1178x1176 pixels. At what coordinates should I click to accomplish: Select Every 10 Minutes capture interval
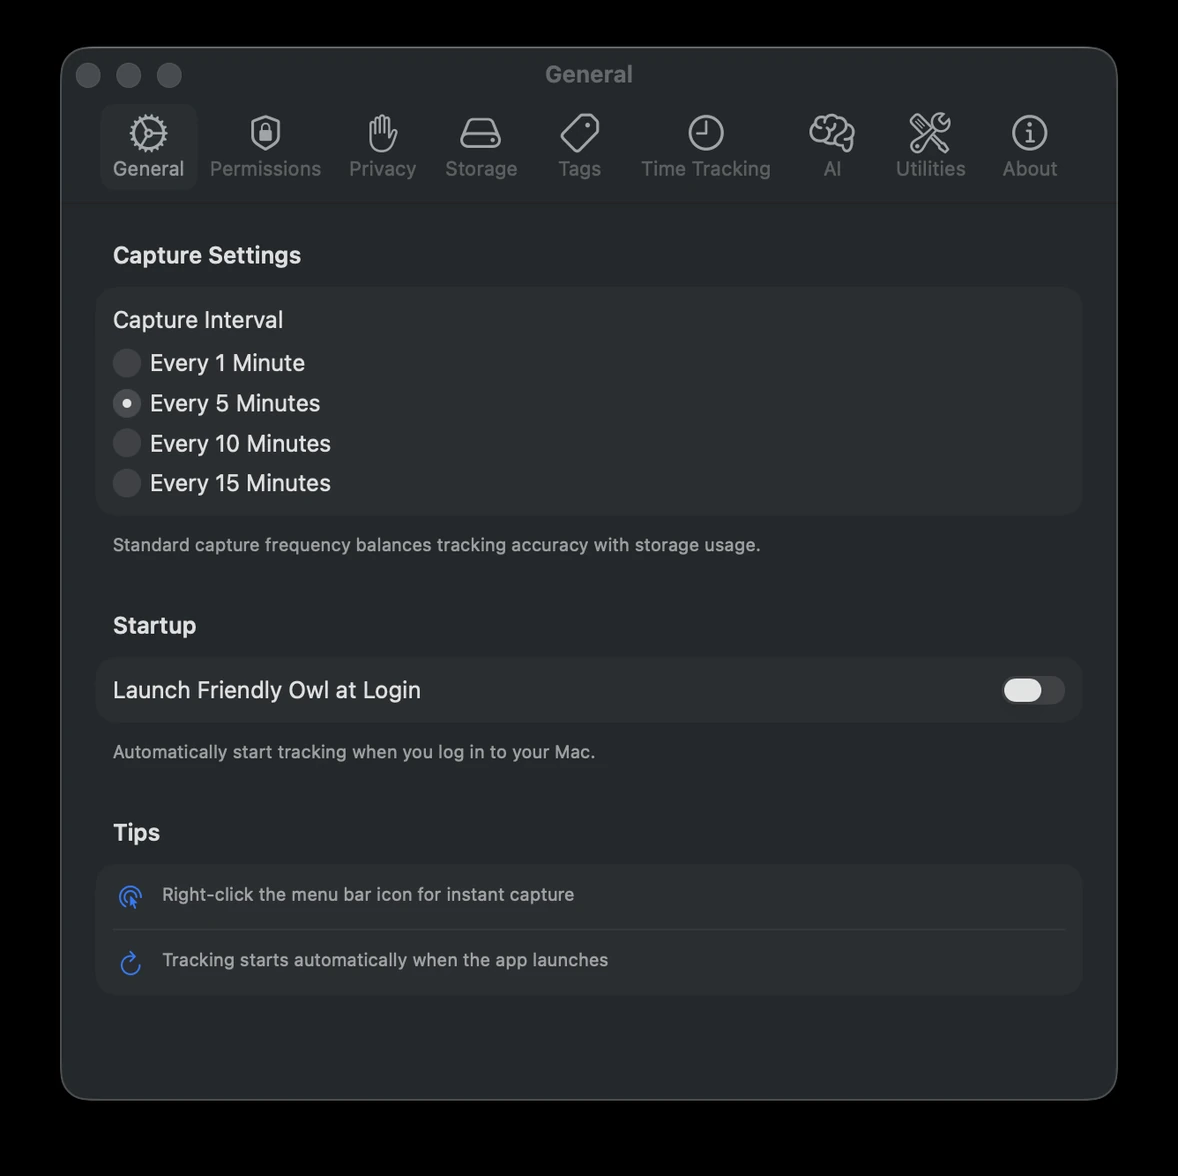127,443
